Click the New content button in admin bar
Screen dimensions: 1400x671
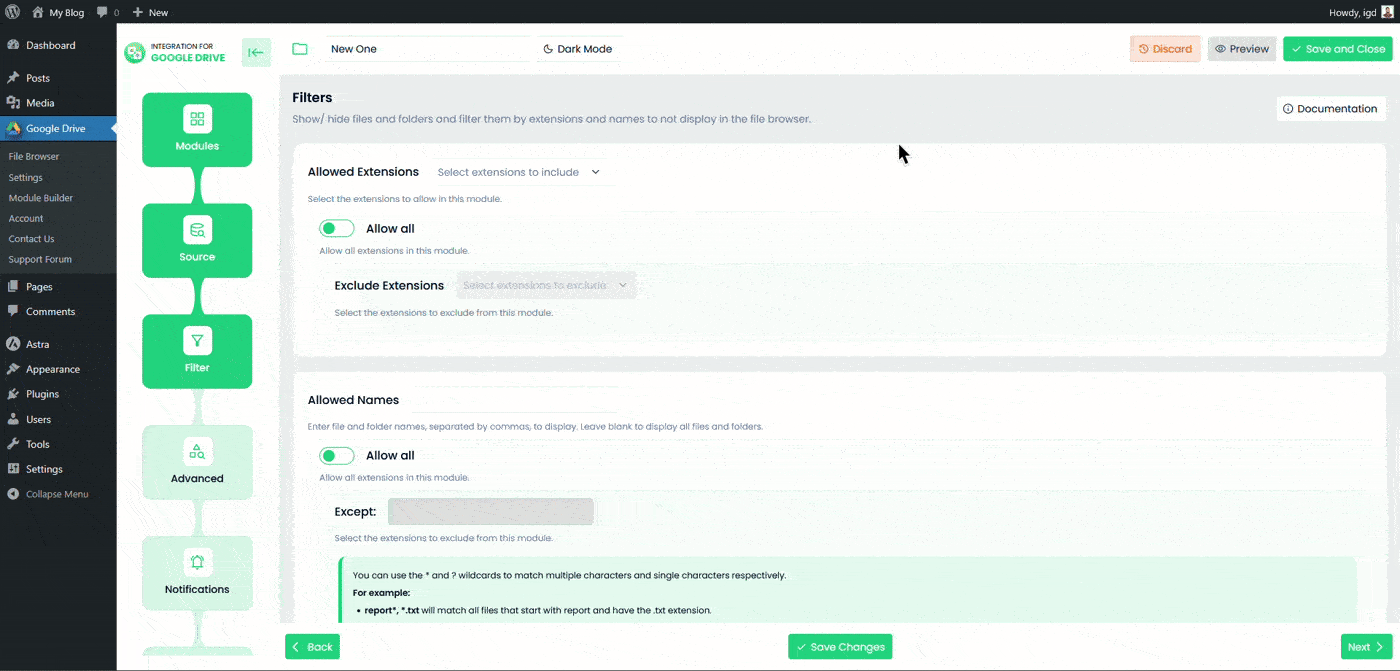click(x=150, y=12)
